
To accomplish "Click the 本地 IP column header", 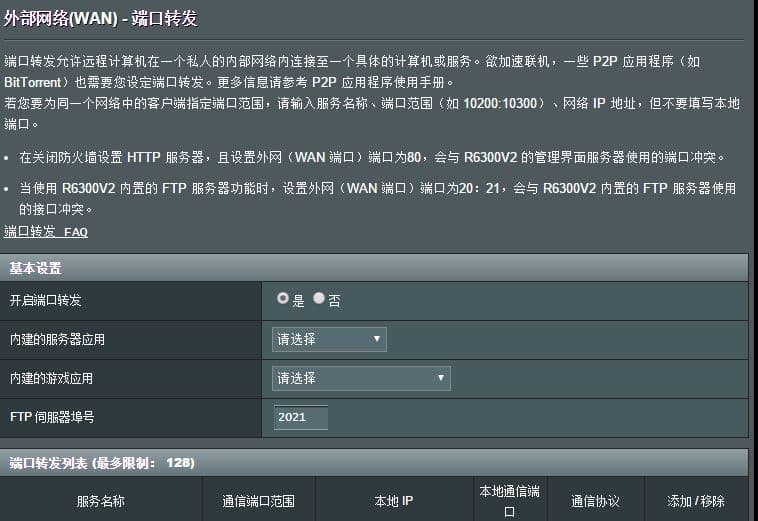I will click(394, 501).
